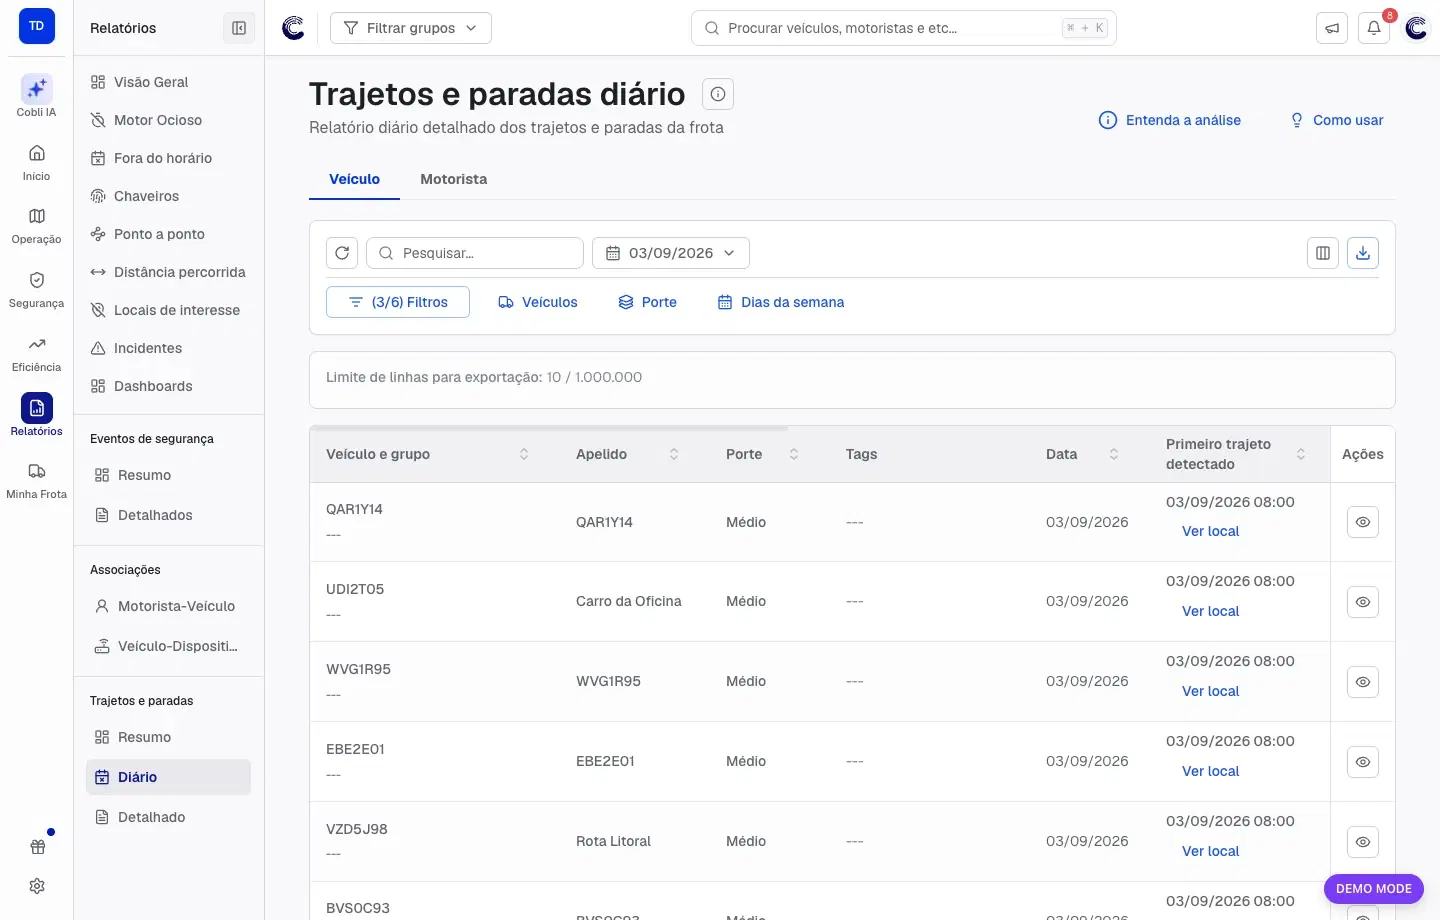This screenshot has height=920, width=1440.
Task: Refresh the report table
Action: [342, 253]
